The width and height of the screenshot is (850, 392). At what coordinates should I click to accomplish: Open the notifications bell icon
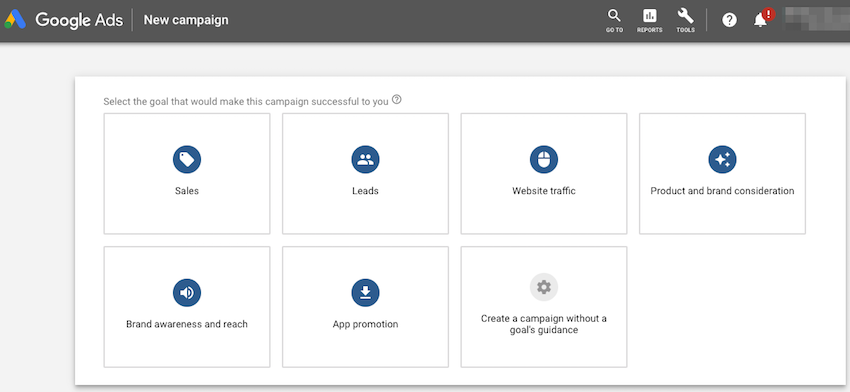click(760, 21)
